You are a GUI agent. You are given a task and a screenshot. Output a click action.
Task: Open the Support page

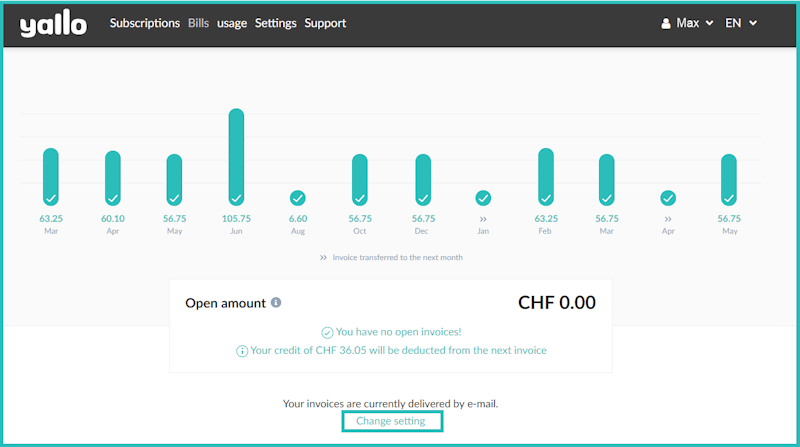click(x=325, y=23)
